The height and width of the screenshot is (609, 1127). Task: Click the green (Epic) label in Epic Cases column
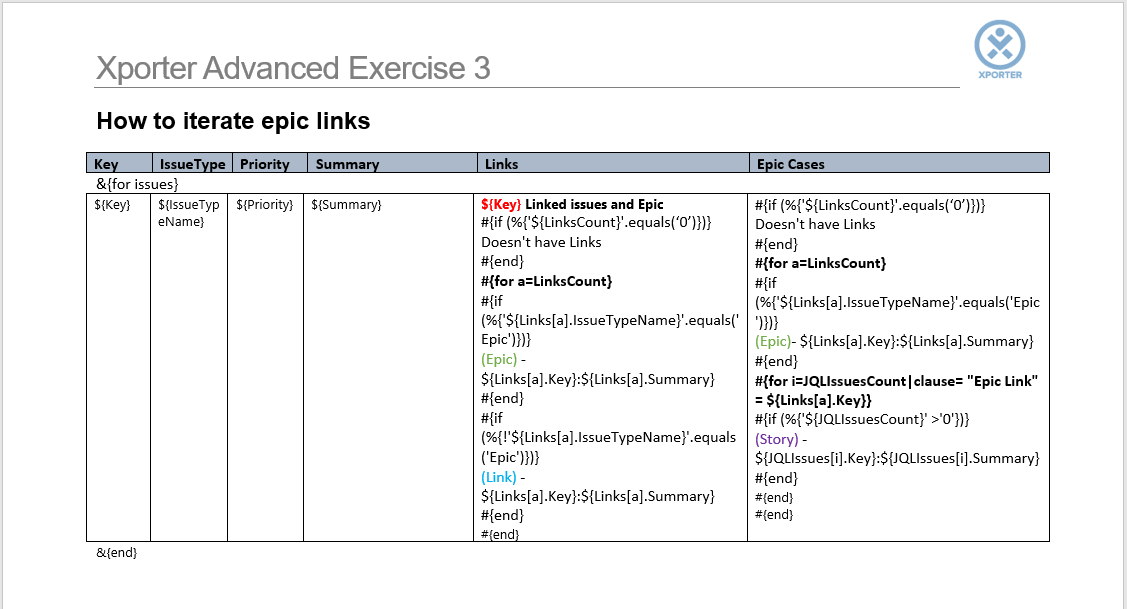pos(772,341)
